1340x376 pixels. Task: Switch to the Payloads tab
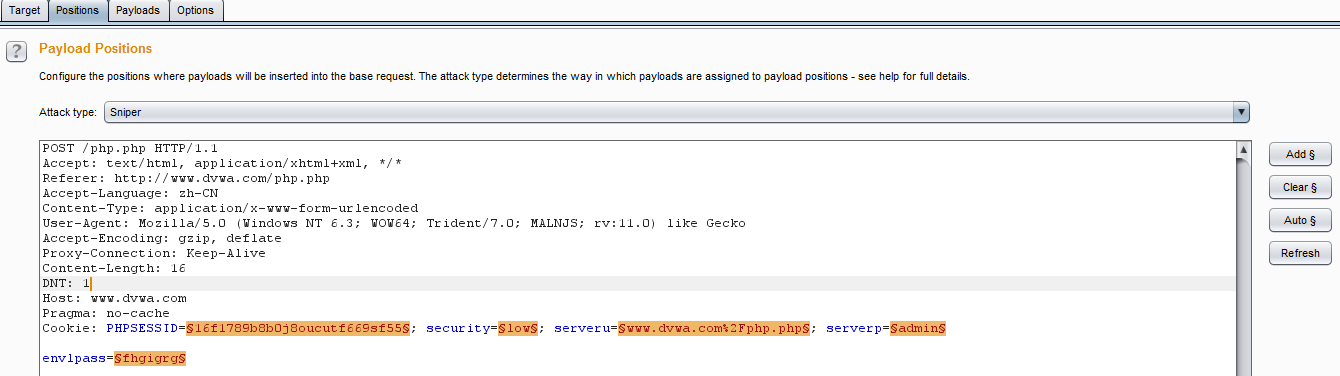(137, 10)
